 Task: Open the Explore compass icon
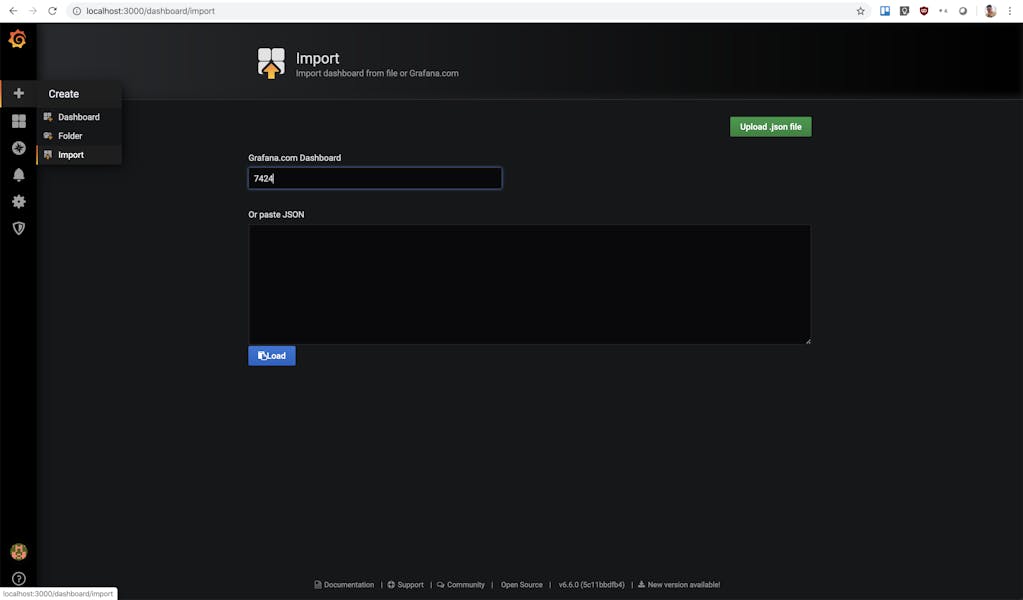[x=18, y=148]
